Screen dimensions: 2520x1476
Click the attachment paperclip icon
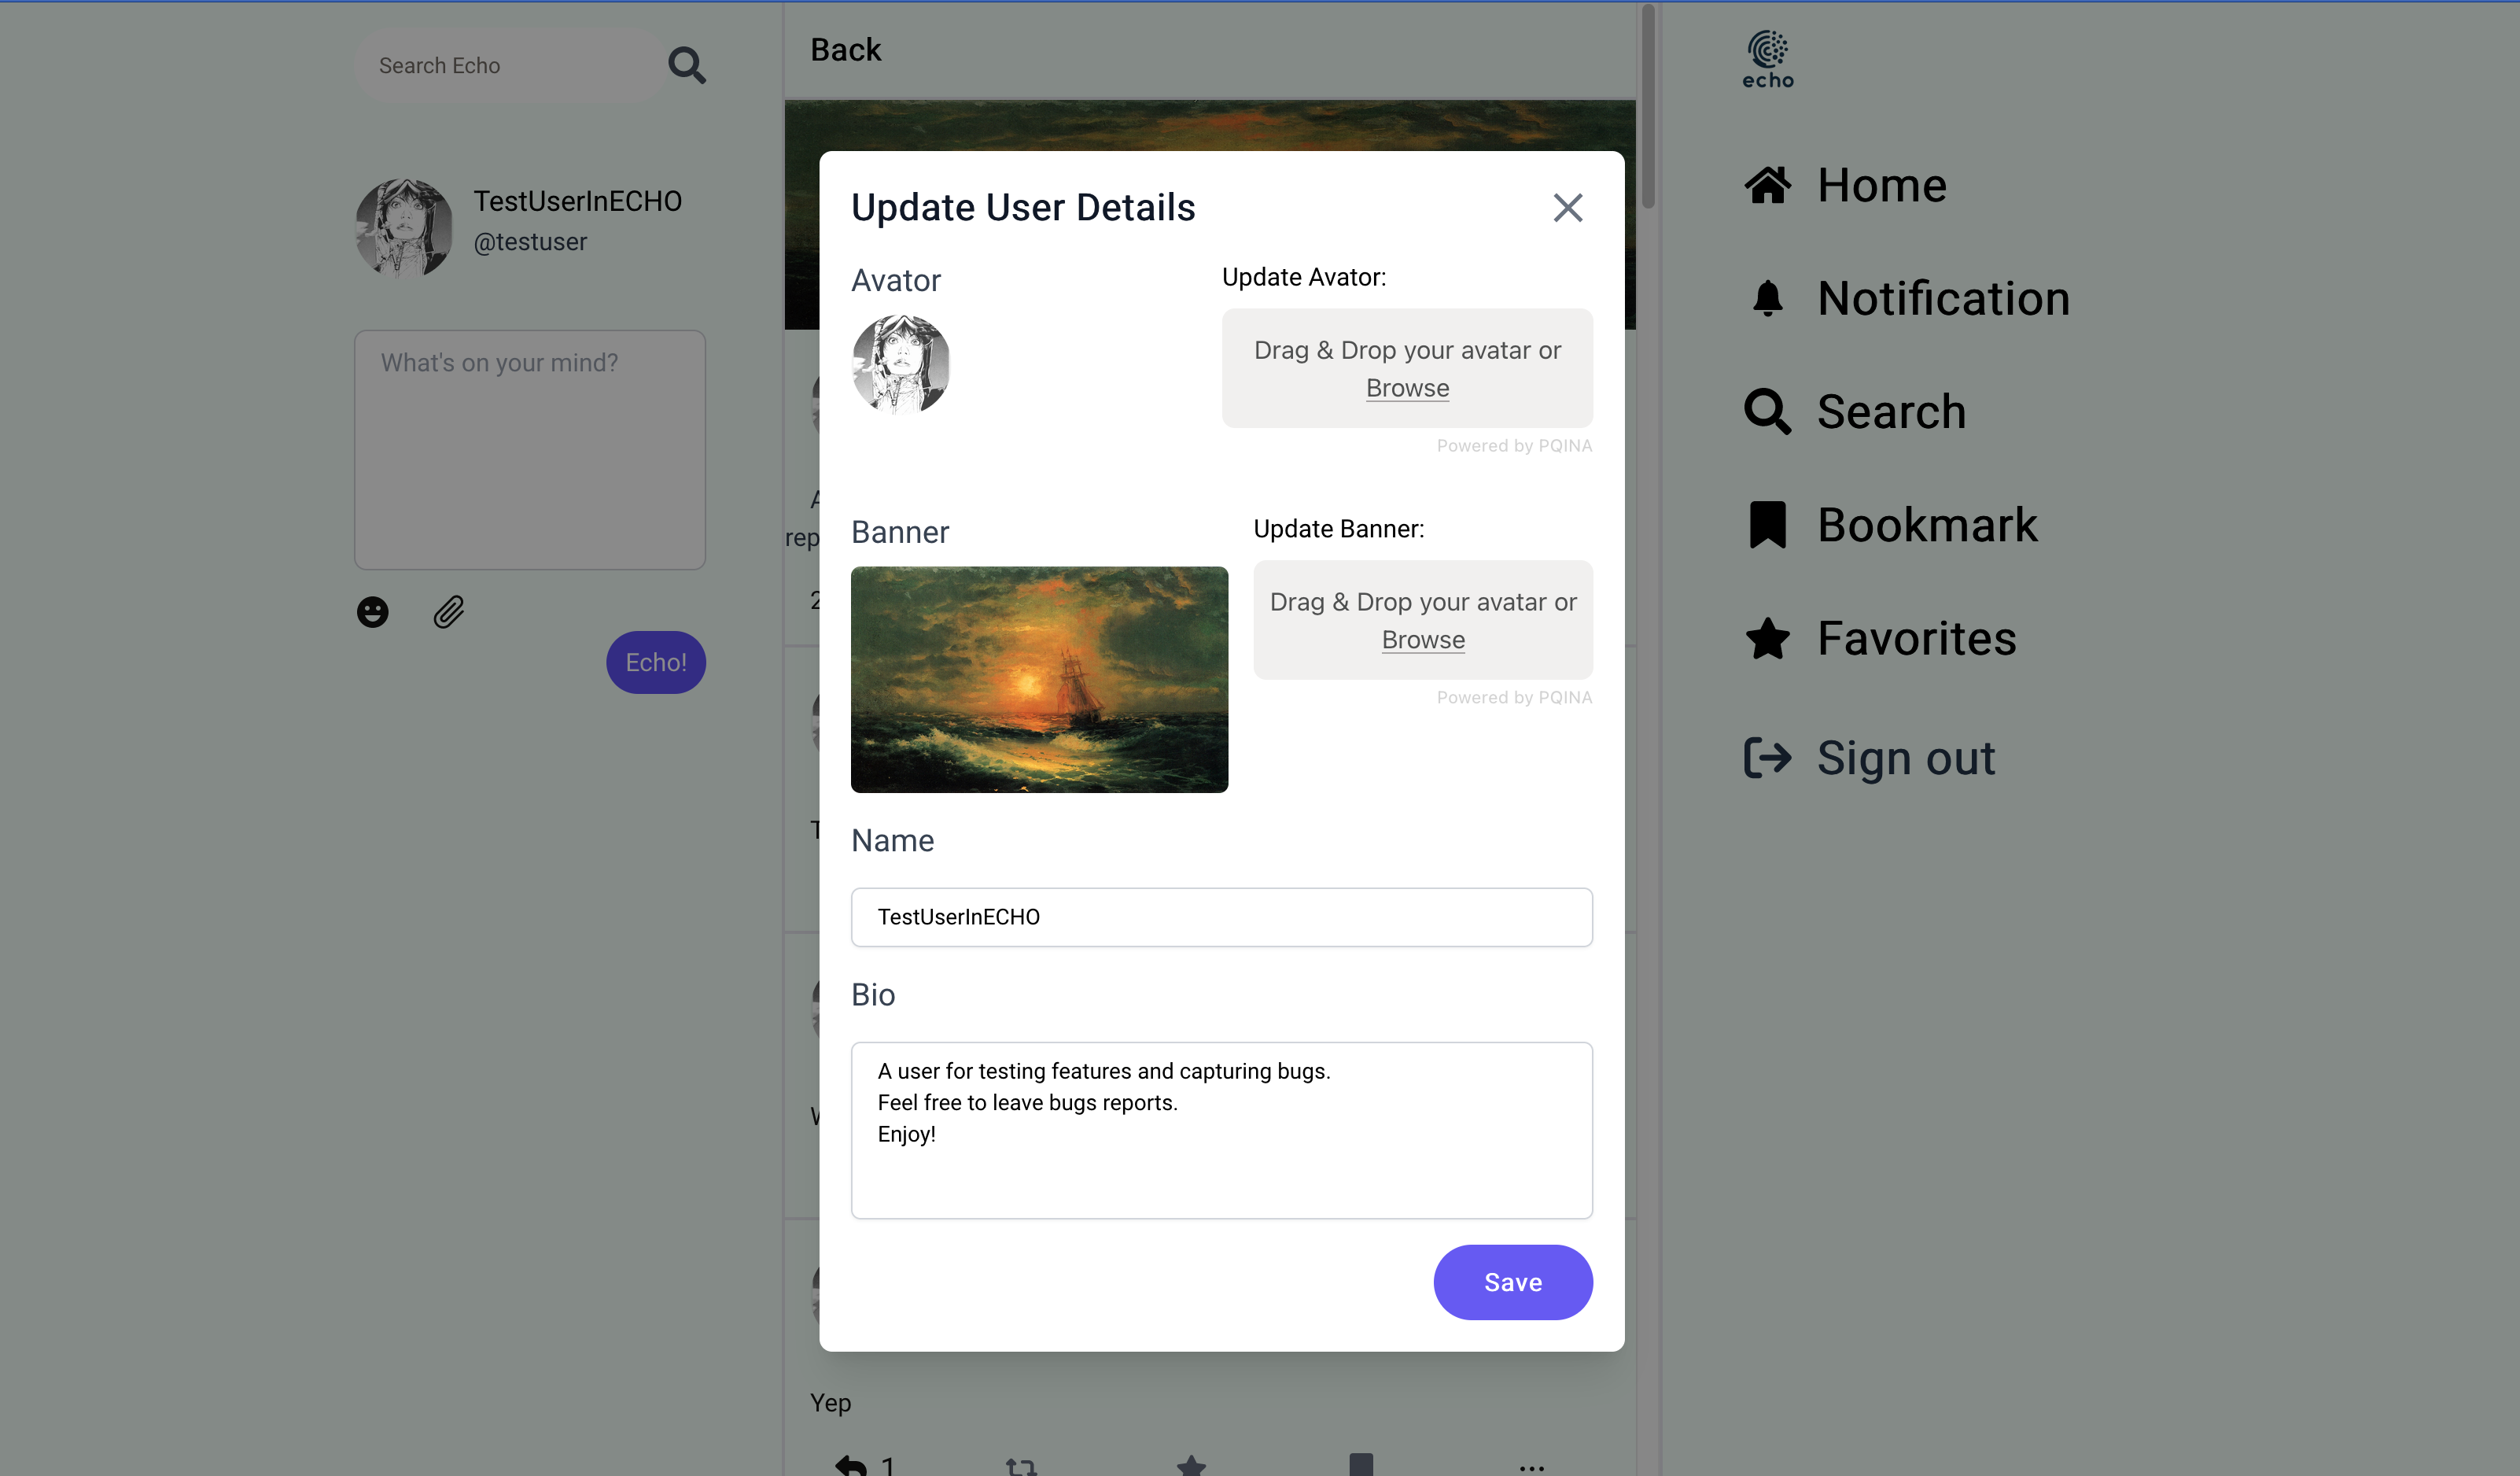click(x=450, y=611)
